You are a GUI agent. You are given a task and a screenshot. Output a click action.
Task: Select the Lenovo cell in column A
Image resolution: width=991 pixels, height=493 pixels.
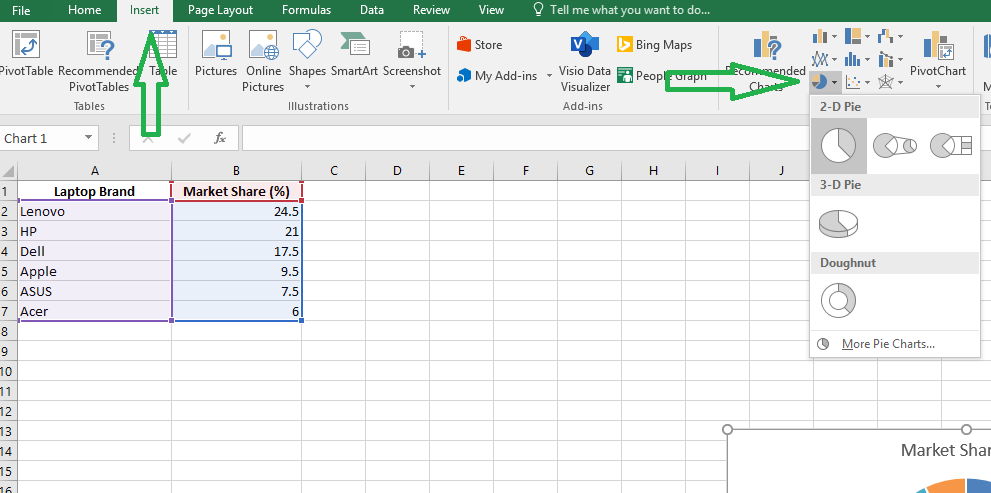pyautogui.click(x=95, y=211)
